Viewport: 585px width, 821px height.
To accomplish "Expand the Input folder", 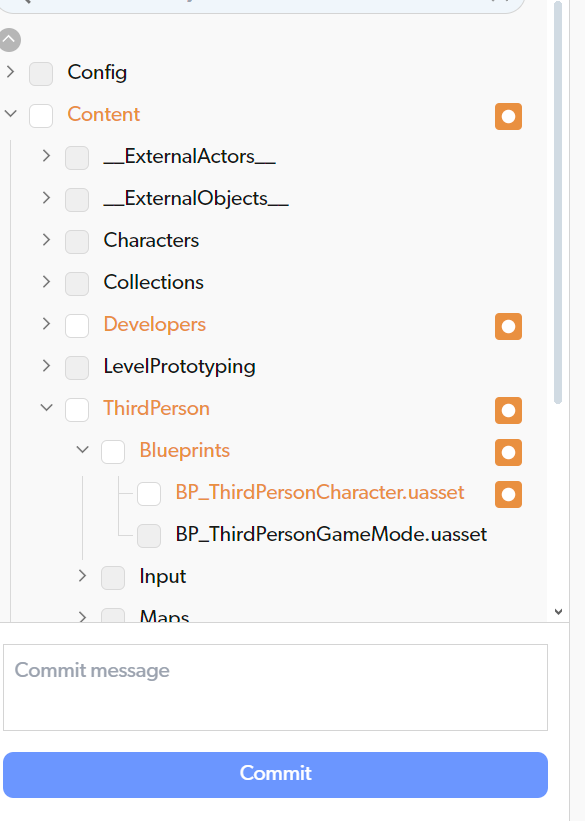I will [x=82, y=577].
